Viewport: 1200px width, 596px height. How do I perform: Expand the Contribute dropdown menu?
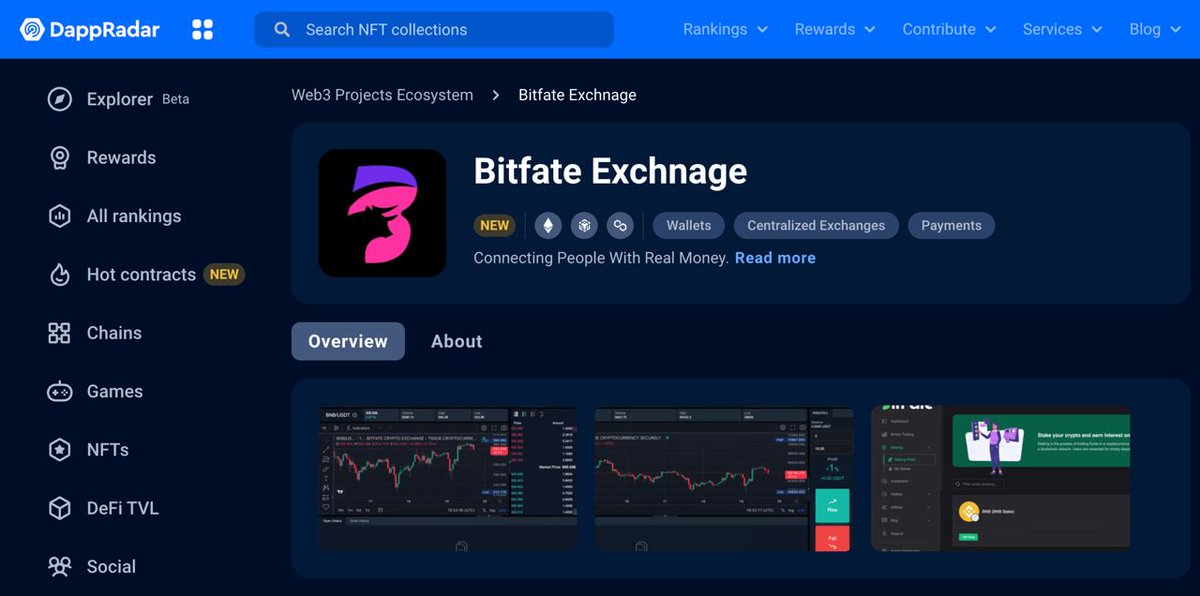(949, 30)
